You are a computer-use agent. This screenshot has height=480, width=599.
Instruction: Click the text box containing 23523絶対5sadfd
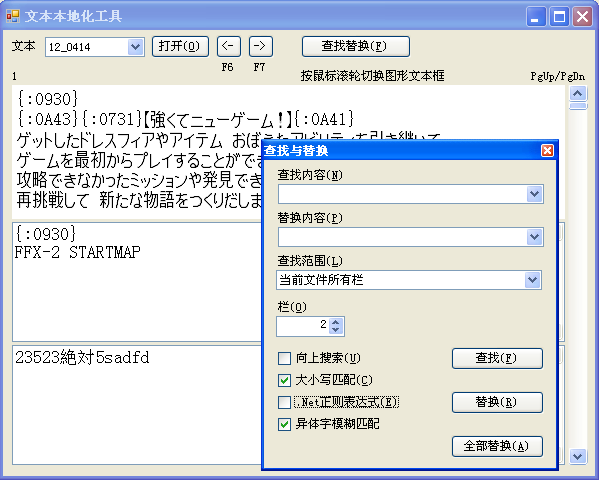pos(138,405)
